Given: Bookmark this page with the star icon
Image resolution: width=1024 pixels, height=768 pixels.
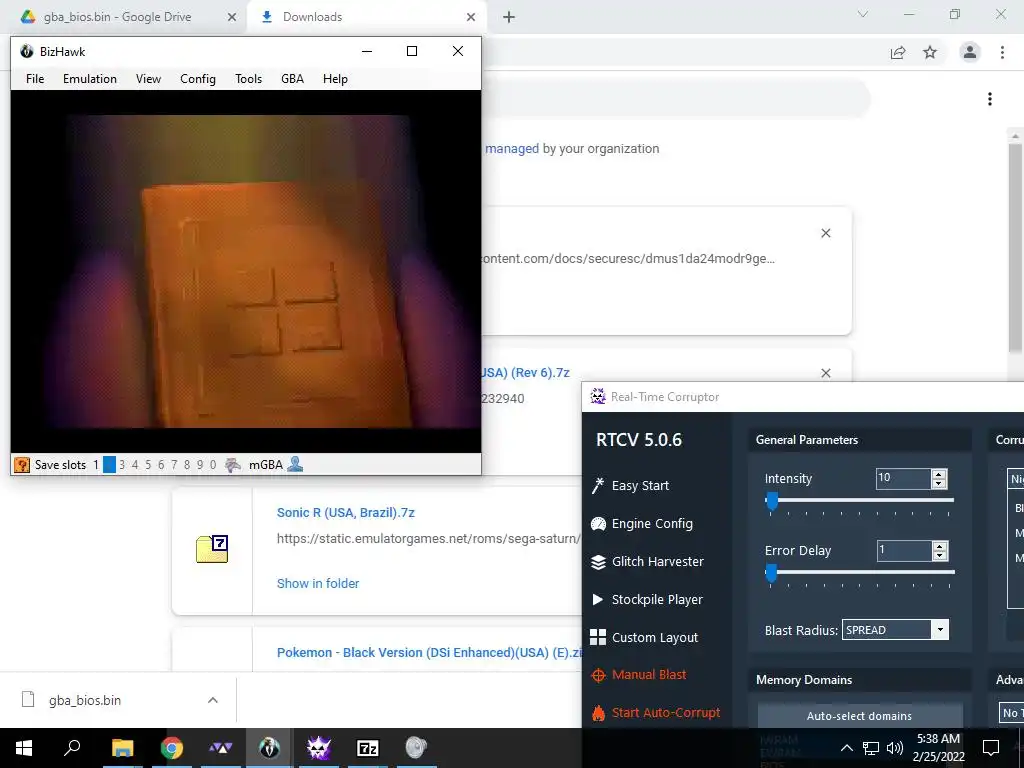Looking at the screenshot, I should point(930,52).
